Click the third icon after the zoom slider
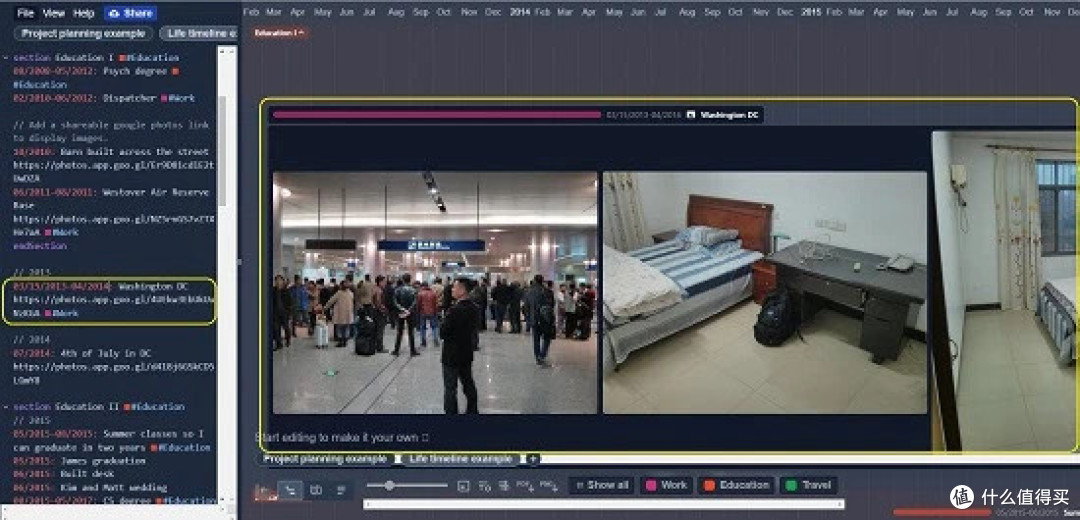 point(504,486)
